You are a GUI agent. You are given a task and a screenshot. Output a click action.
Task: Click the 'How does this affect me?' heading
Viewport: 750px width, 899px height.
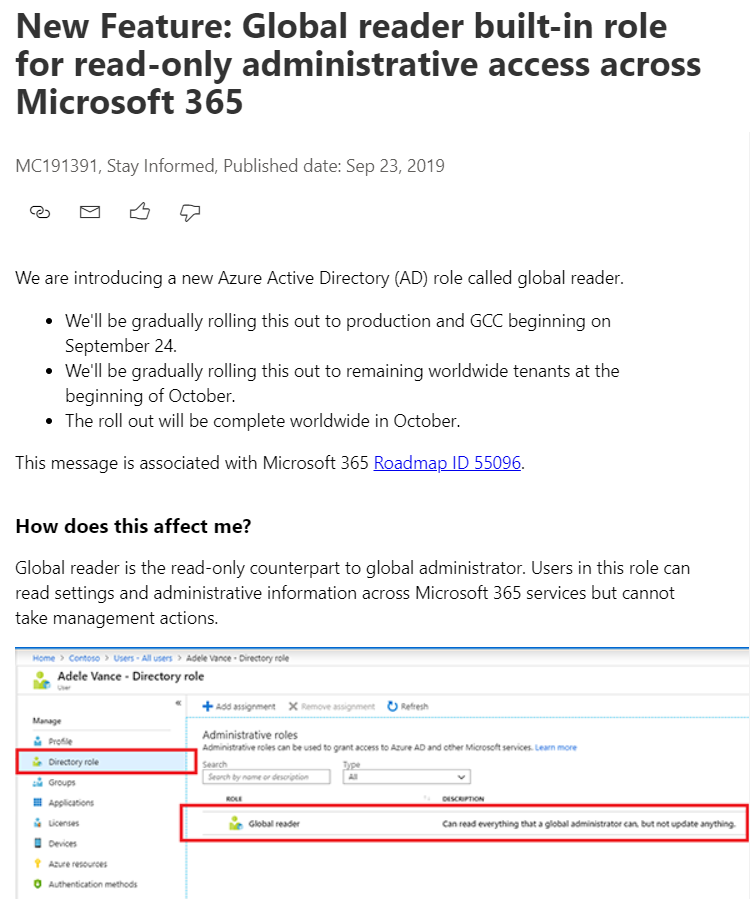click(134, 526)
